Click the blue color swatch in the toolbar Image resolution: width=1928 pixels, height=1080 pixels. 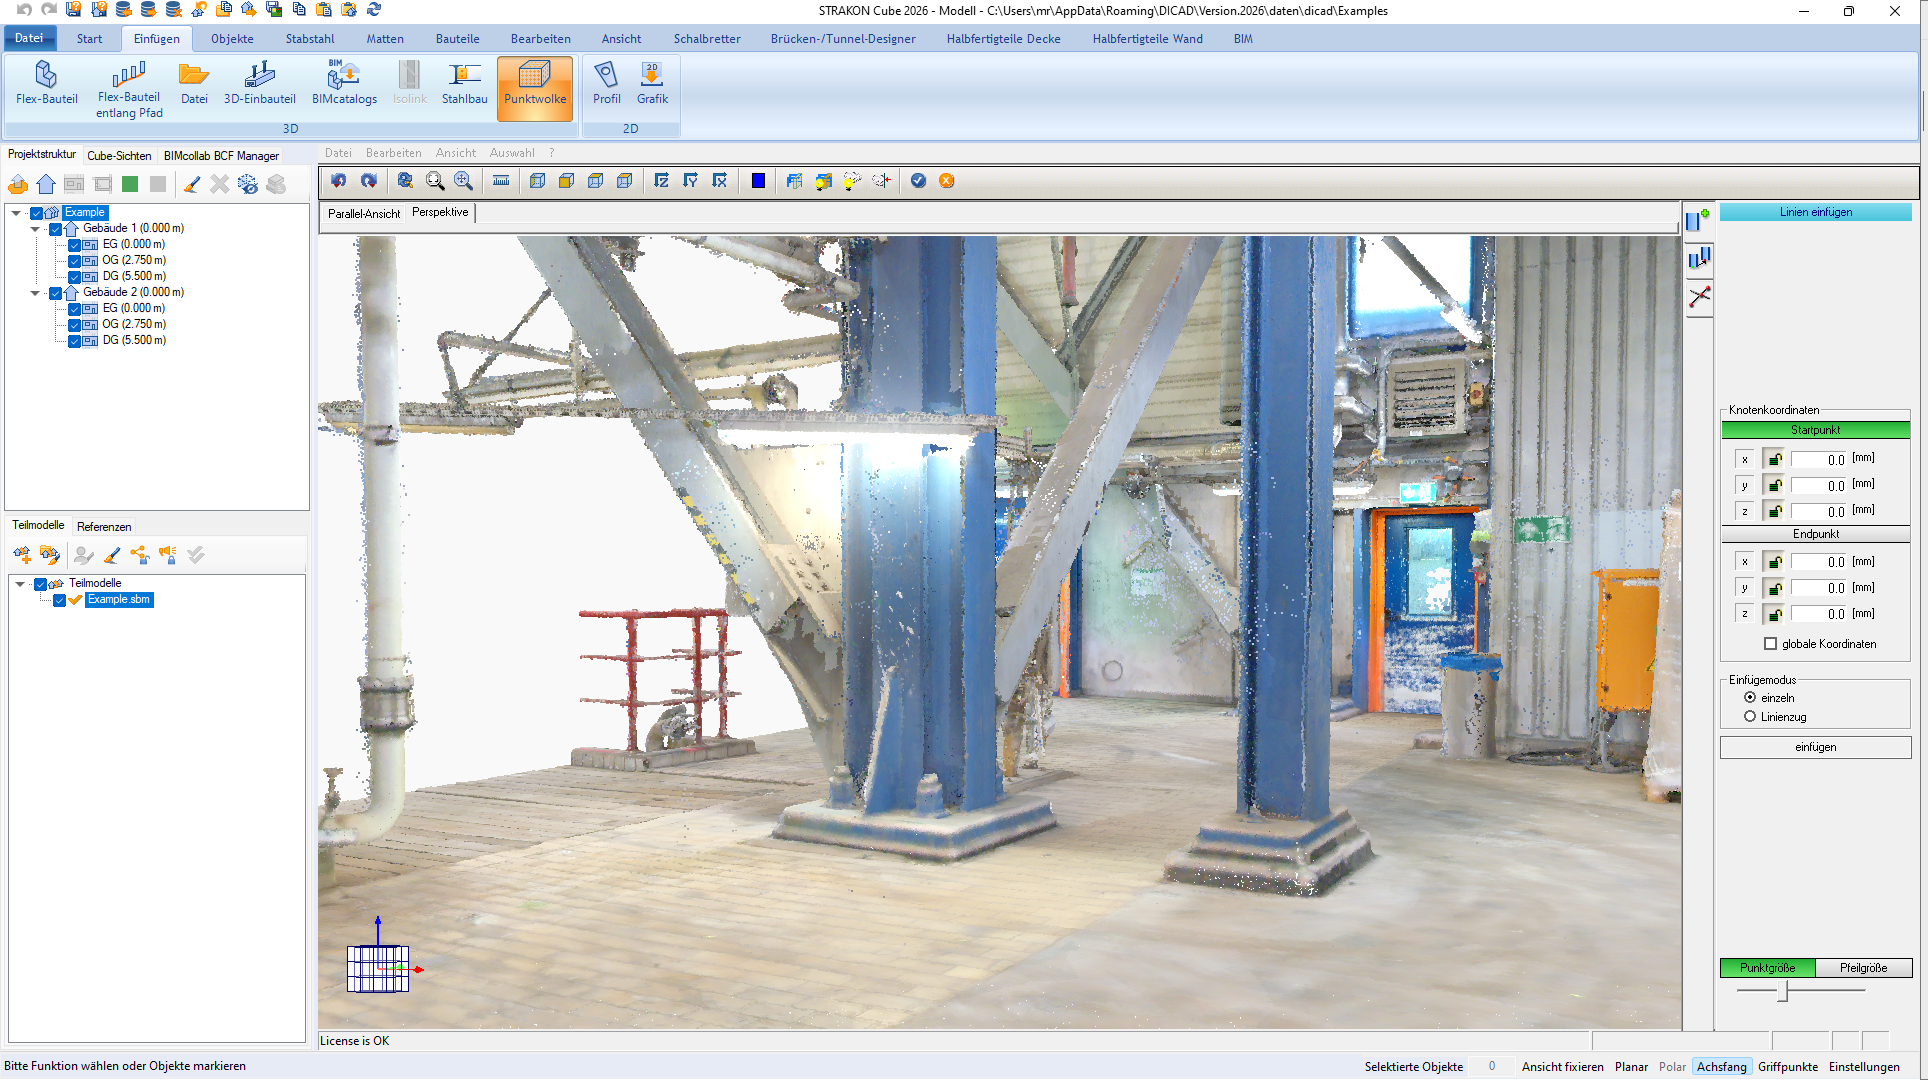pos(757,181)
